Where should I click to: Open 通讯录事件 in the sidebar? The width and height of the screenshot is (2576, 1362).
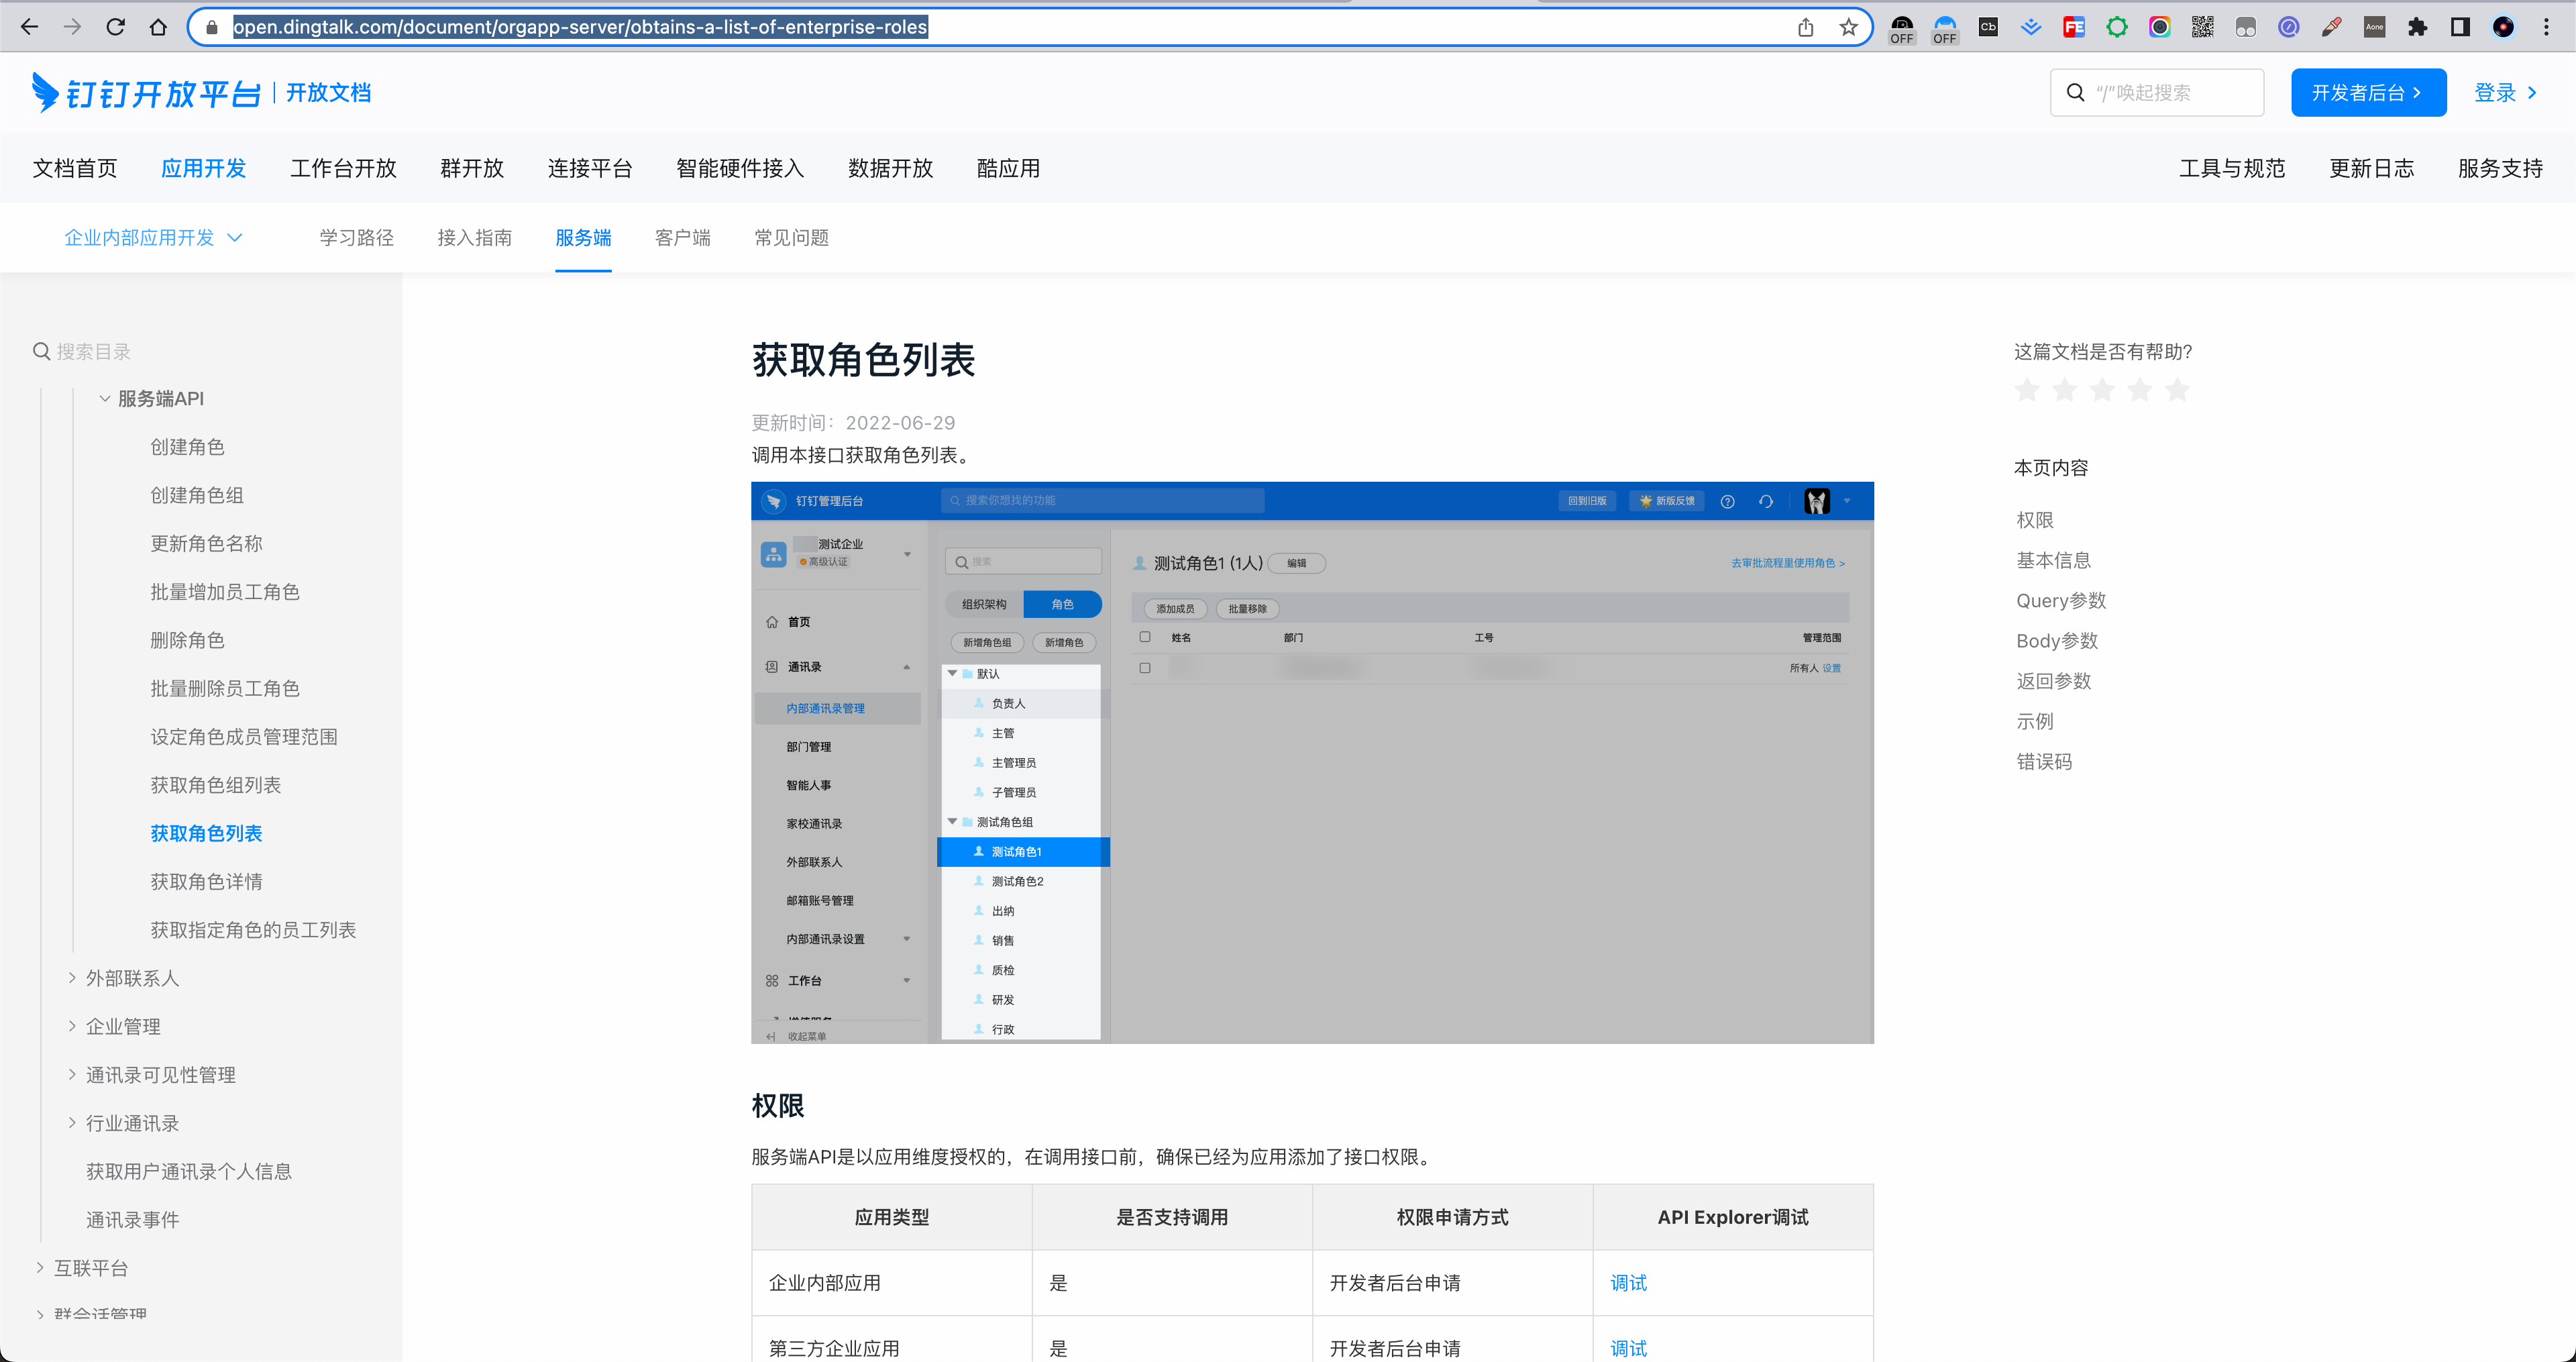(x=132, y=1220)
